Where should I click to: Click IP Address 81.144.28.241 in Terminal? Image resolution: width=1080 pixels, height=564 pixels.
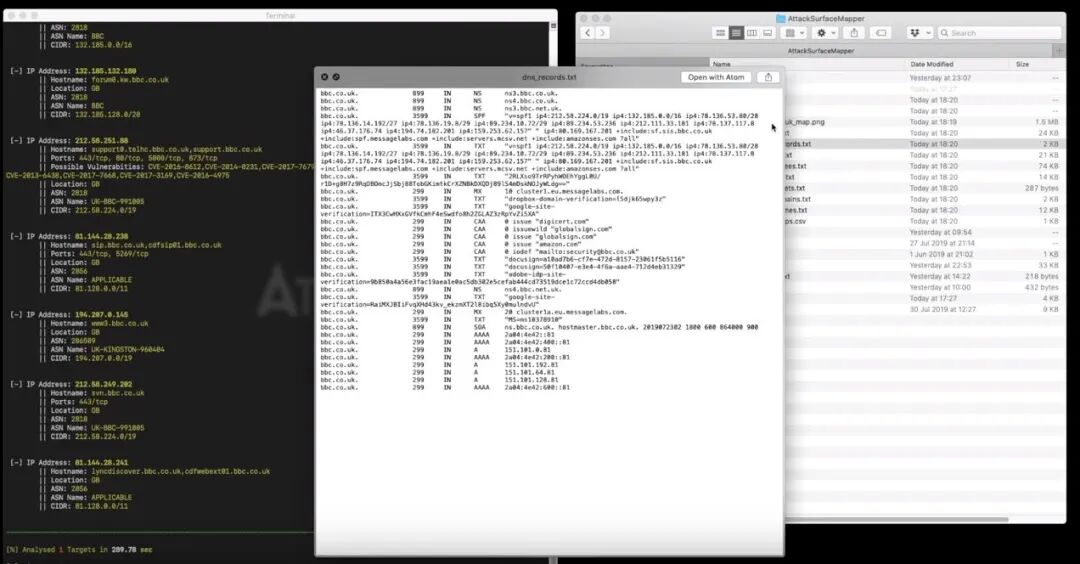101,463
